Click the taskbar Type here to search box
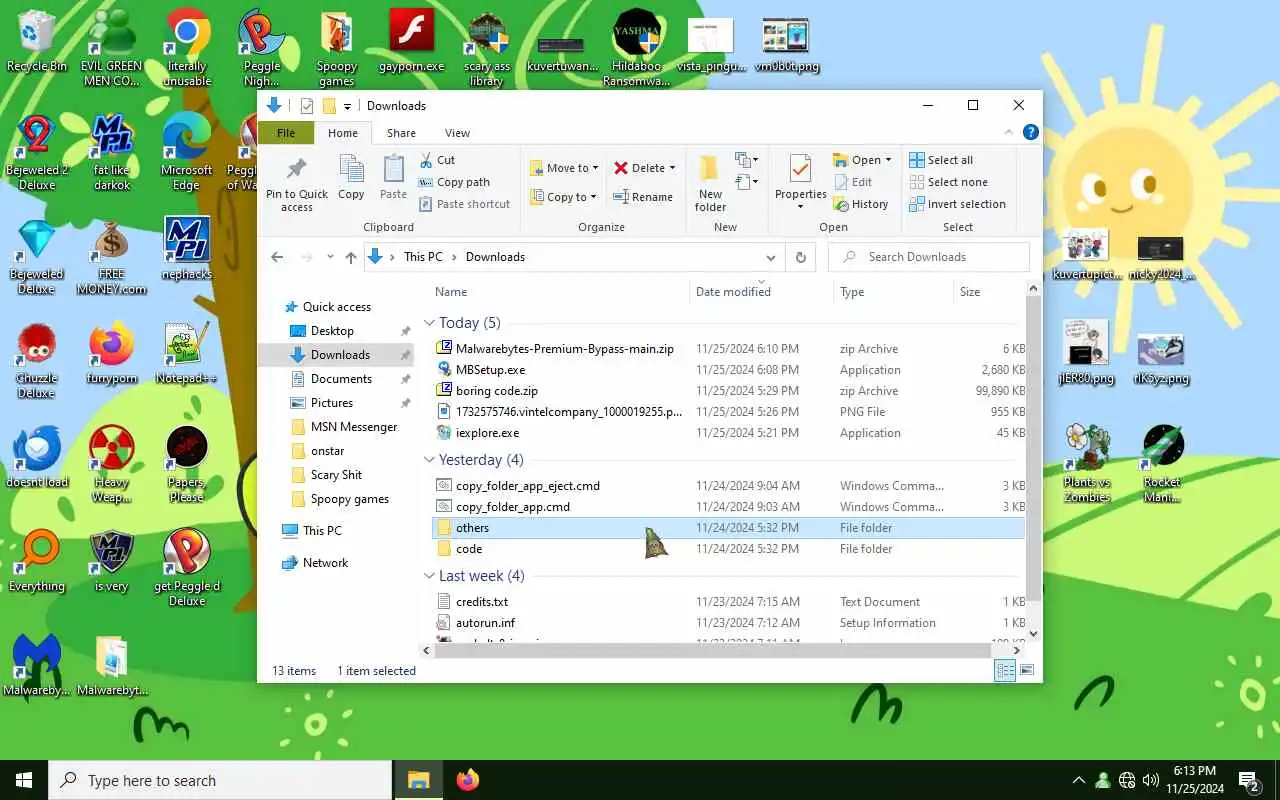Viewport: 1280px width, 800px height. click(x=220, y=780)
